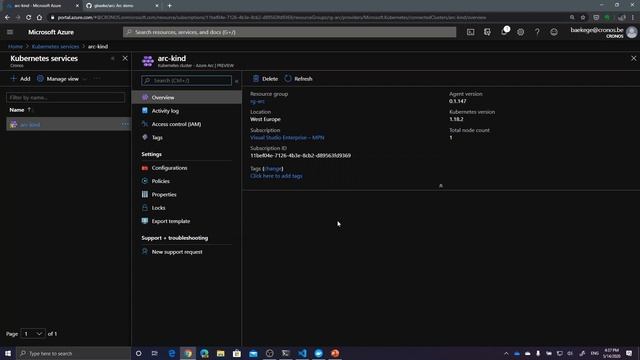This screenshot has width=640, height=360.
Task: Go to Kubernetes services breadcrumb
Action: point(56,47)
